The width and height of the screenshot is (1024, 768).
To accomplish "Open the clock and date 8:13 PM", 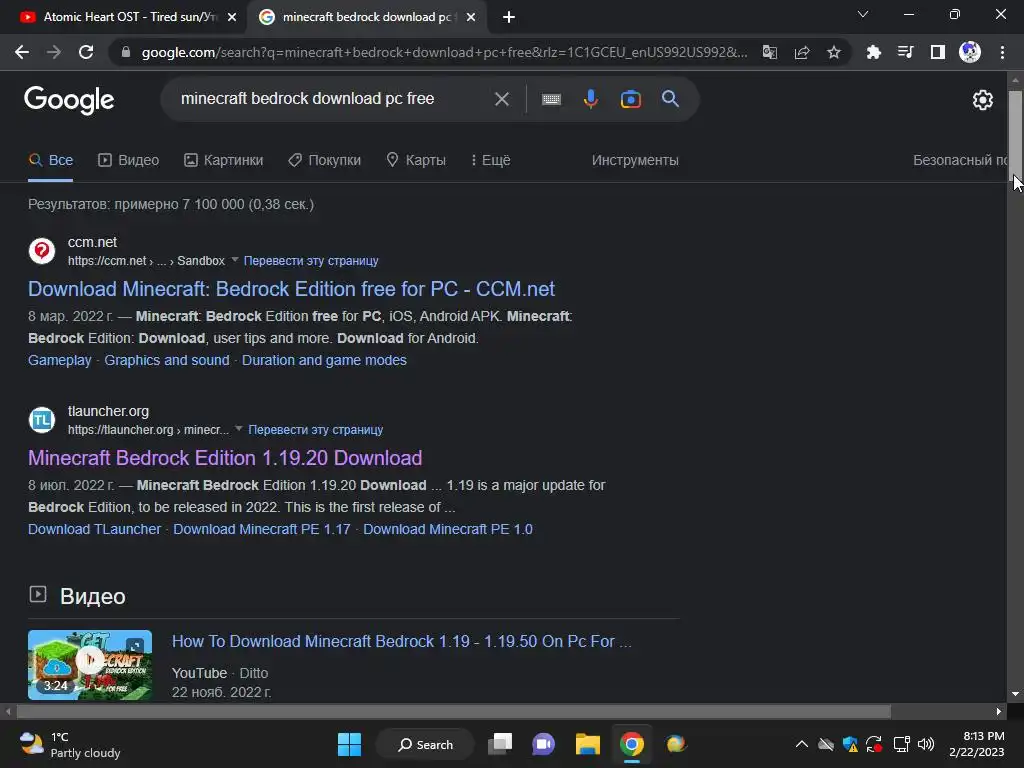I will (977, 744).
